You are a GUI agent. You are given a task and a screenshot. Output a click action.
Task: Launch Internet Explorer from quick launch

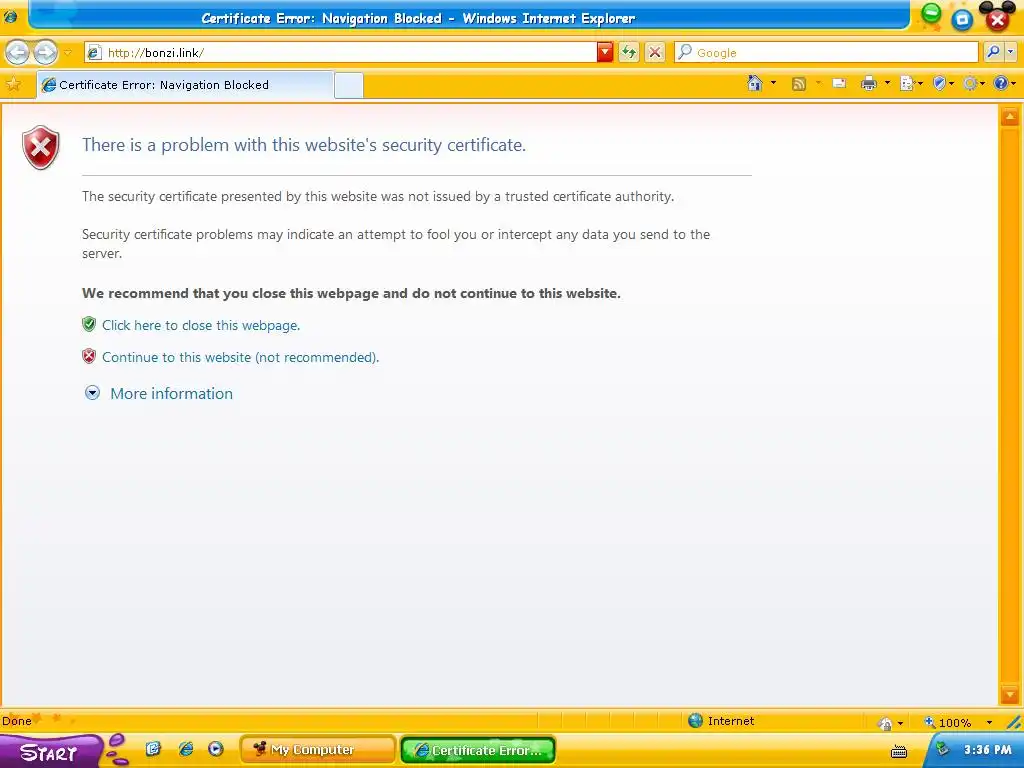186,748
